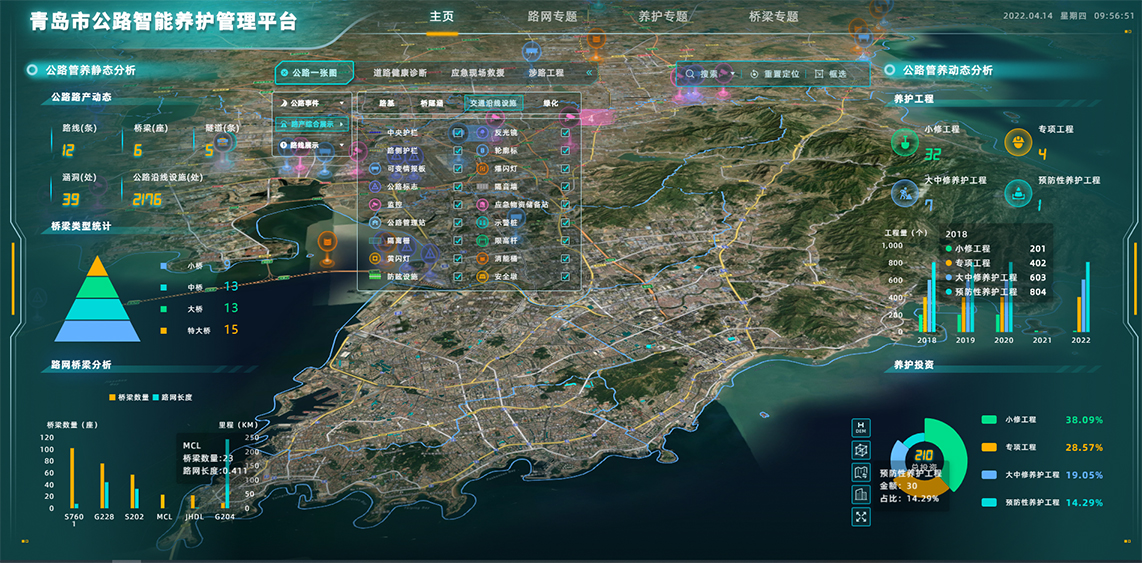Switch to the 桥梁专题 top tab
This screenshot has width=1142, height=563.
click(x=773, y=17)
